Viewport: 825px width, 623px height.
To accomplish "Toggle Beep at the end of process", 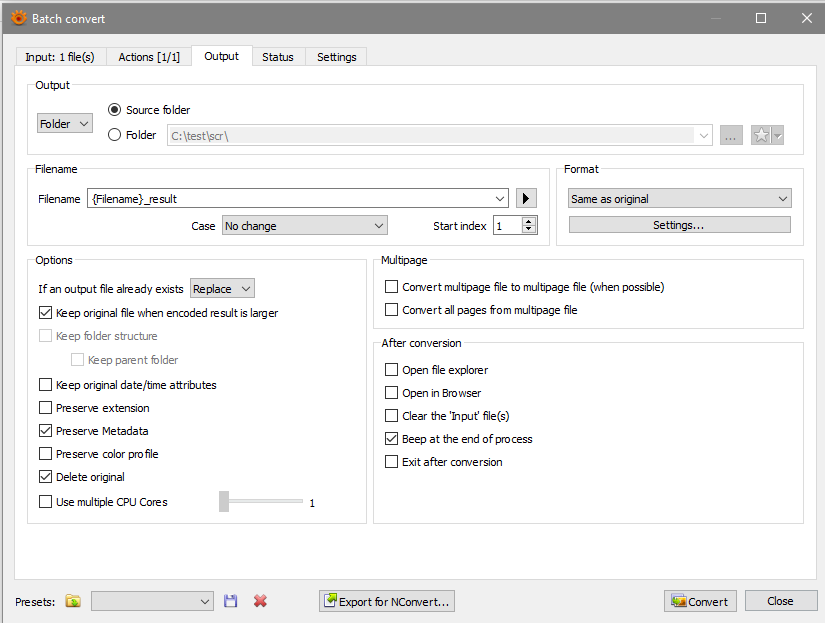I will click(x=392, y=439).
